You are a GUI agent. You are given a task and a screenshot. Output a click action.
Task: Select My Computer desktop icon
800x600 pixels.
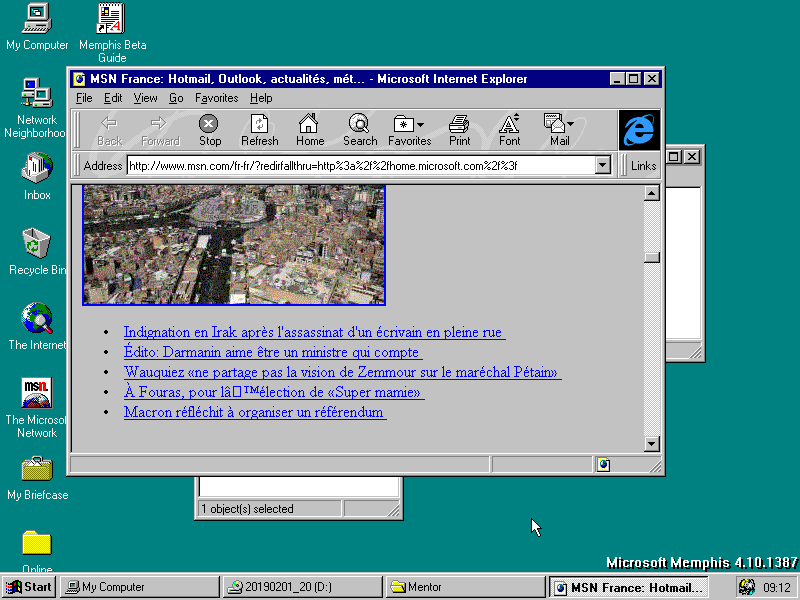37,27
